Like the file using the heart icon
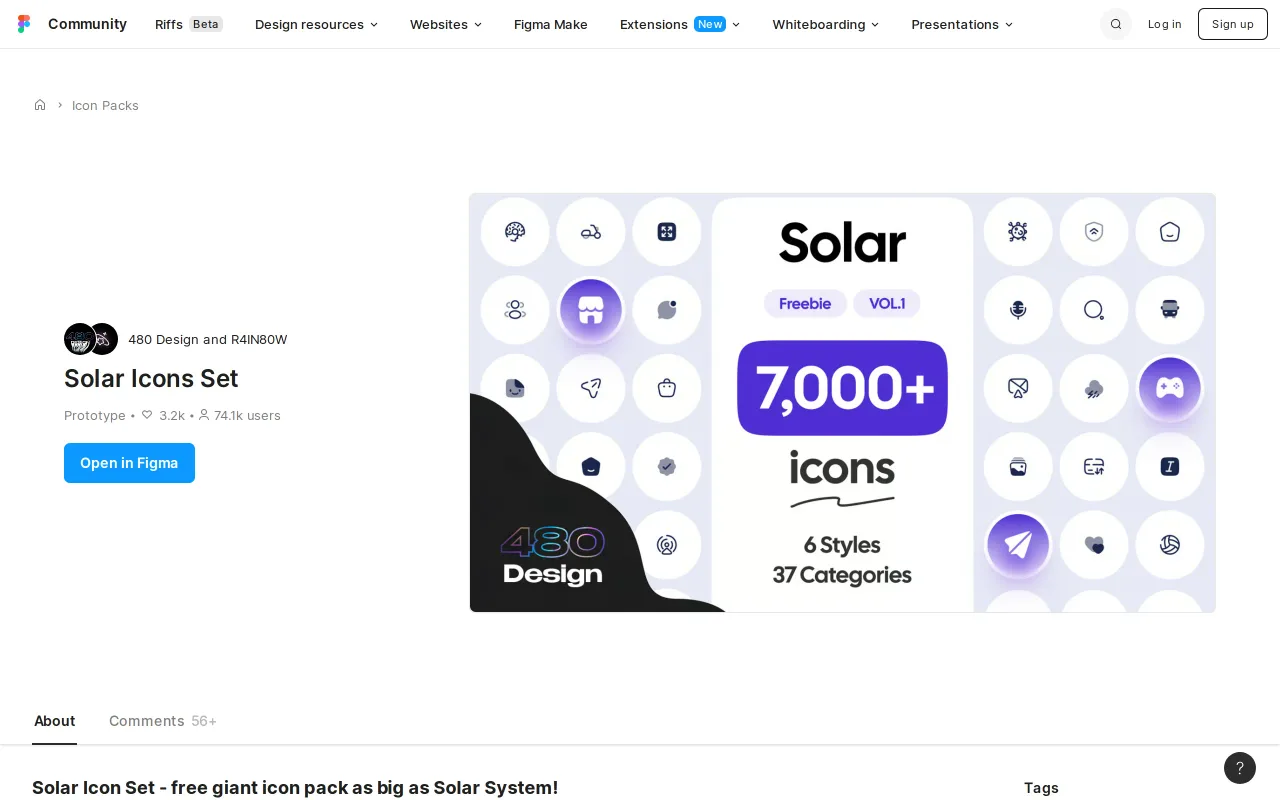The width and height of the screenshot is (1280, 800). pyautogui.click(x=147, y=415)
